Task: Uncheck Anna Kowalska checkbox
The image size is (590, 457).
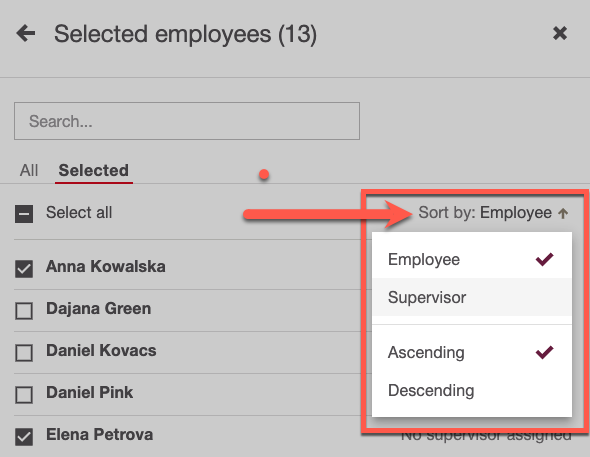Action: click(24, 269)
